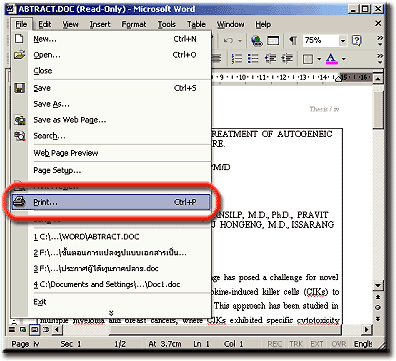
Task: Apply numbered list formatting
Action: [x=237, y=59]
